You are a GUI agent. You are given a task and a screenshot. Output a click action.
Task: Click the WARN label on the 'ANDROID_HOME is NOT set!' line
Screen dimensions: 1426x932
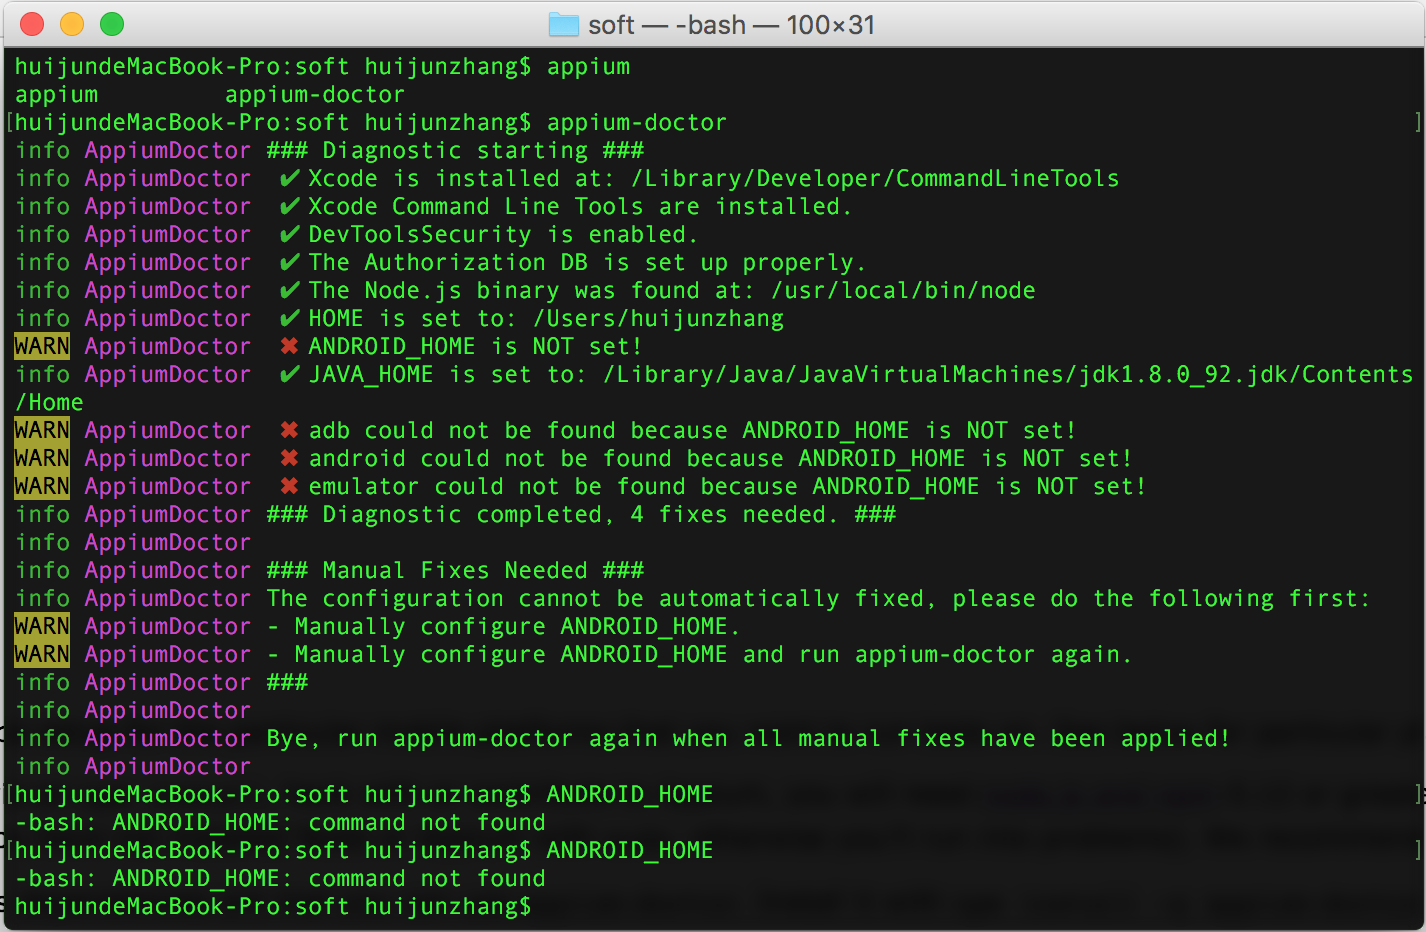point(42,346)
